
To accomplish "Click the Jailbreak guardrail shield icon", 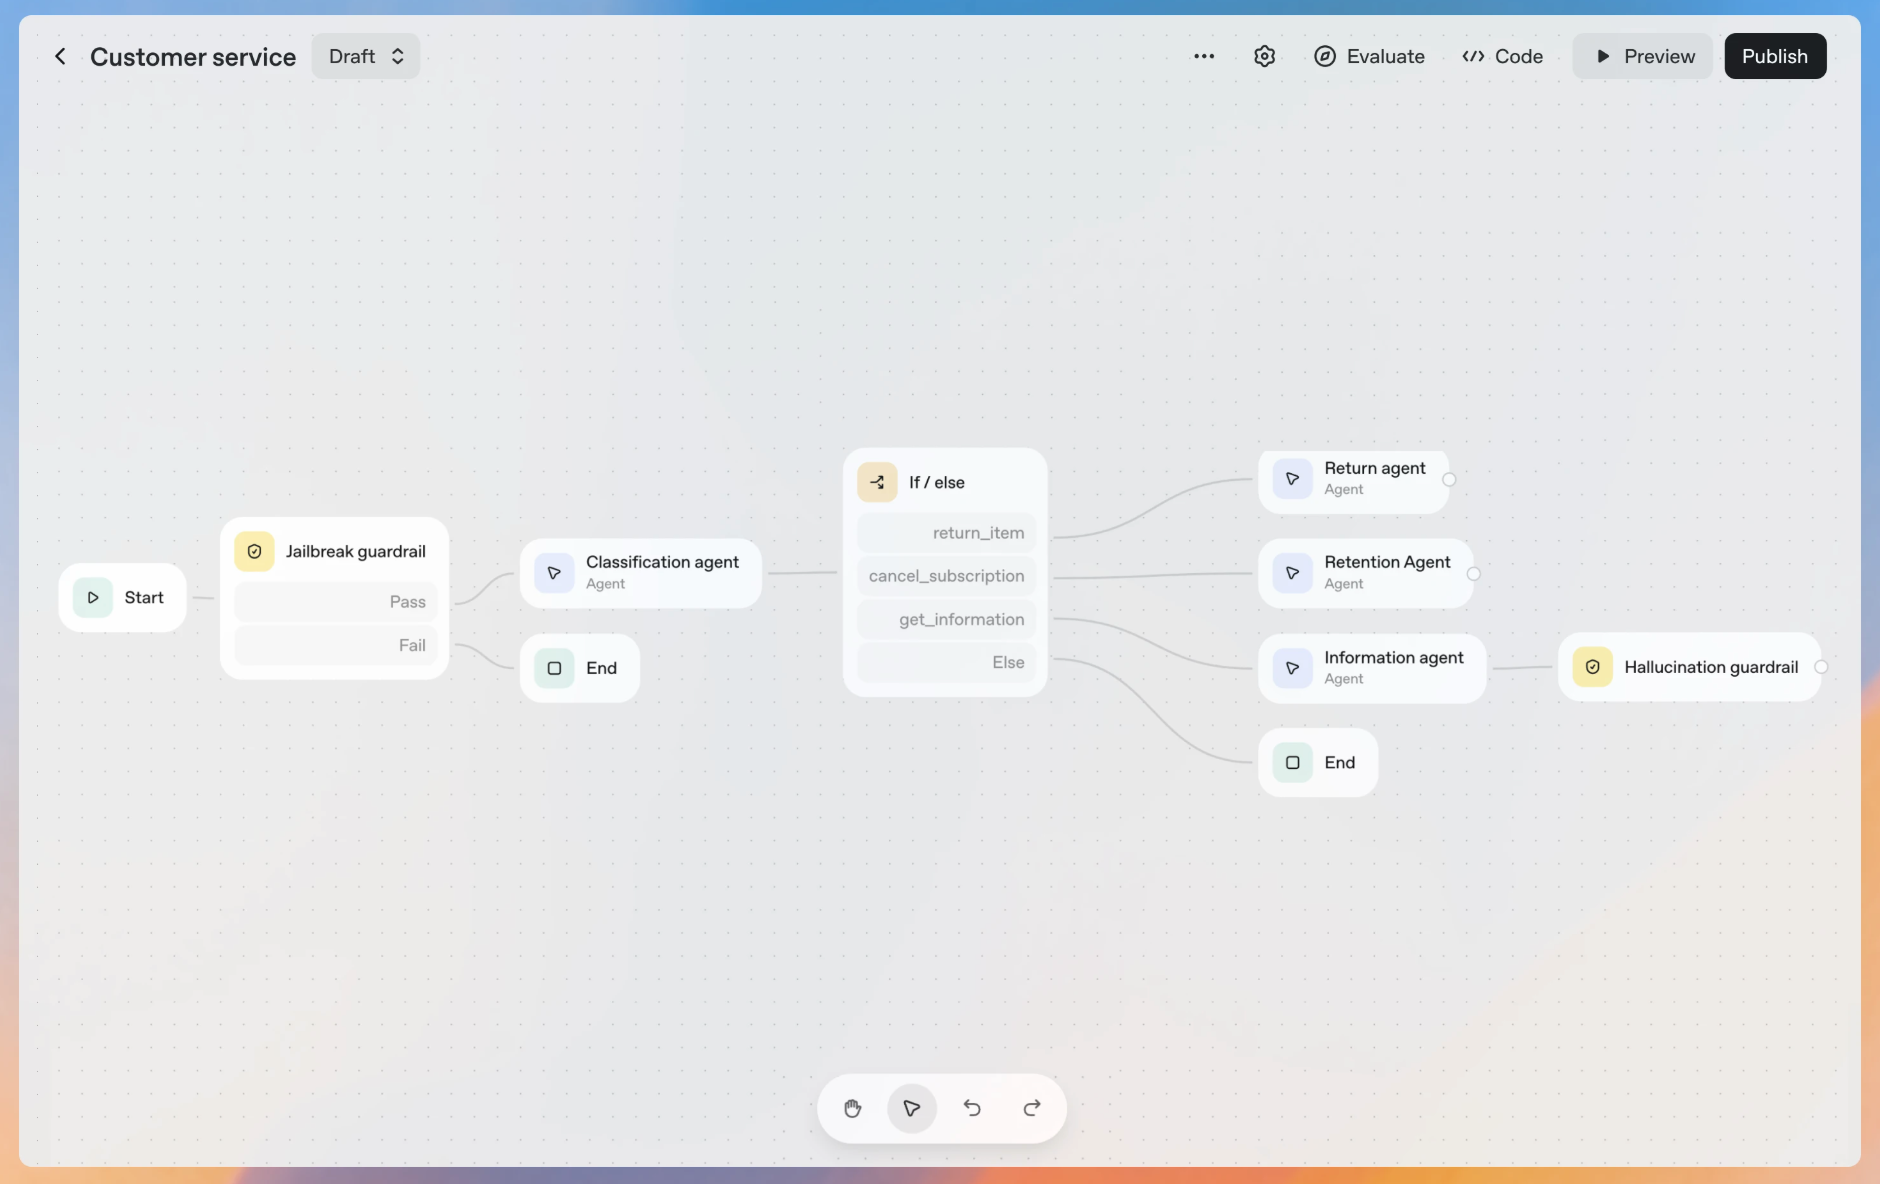I will click(x=254, y=552).
